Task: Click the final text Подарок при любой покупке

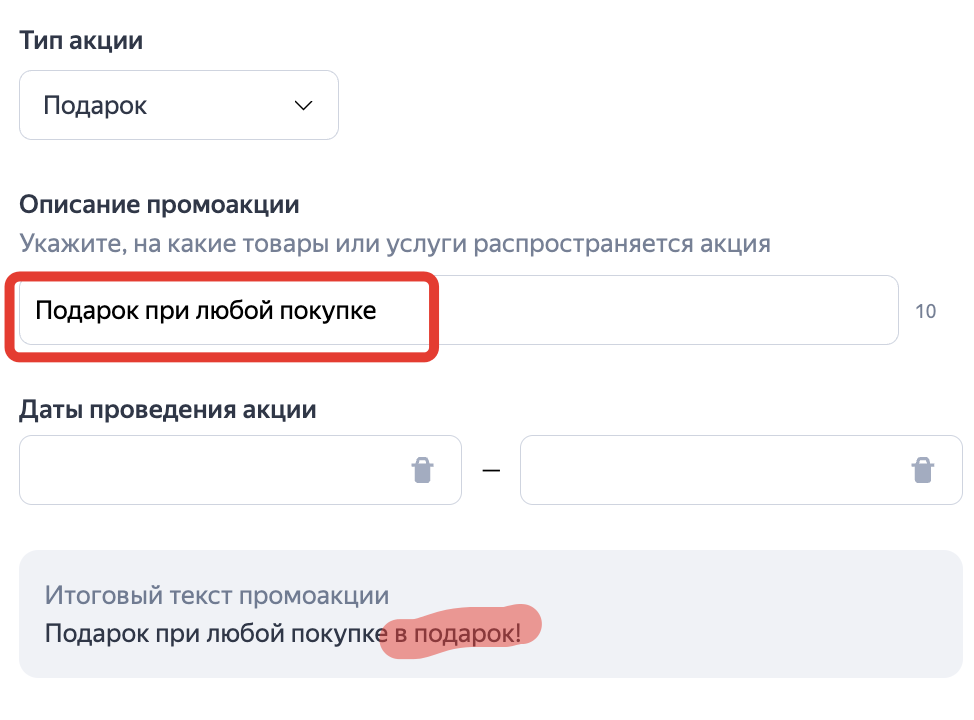Action: [214, 633]
